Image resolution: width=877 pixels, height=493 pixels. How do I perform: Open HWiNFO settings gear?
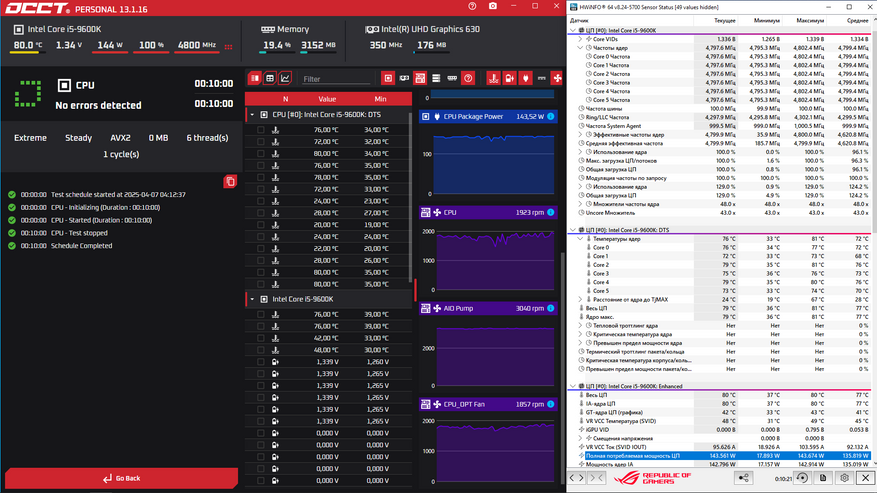pos(845,478)
